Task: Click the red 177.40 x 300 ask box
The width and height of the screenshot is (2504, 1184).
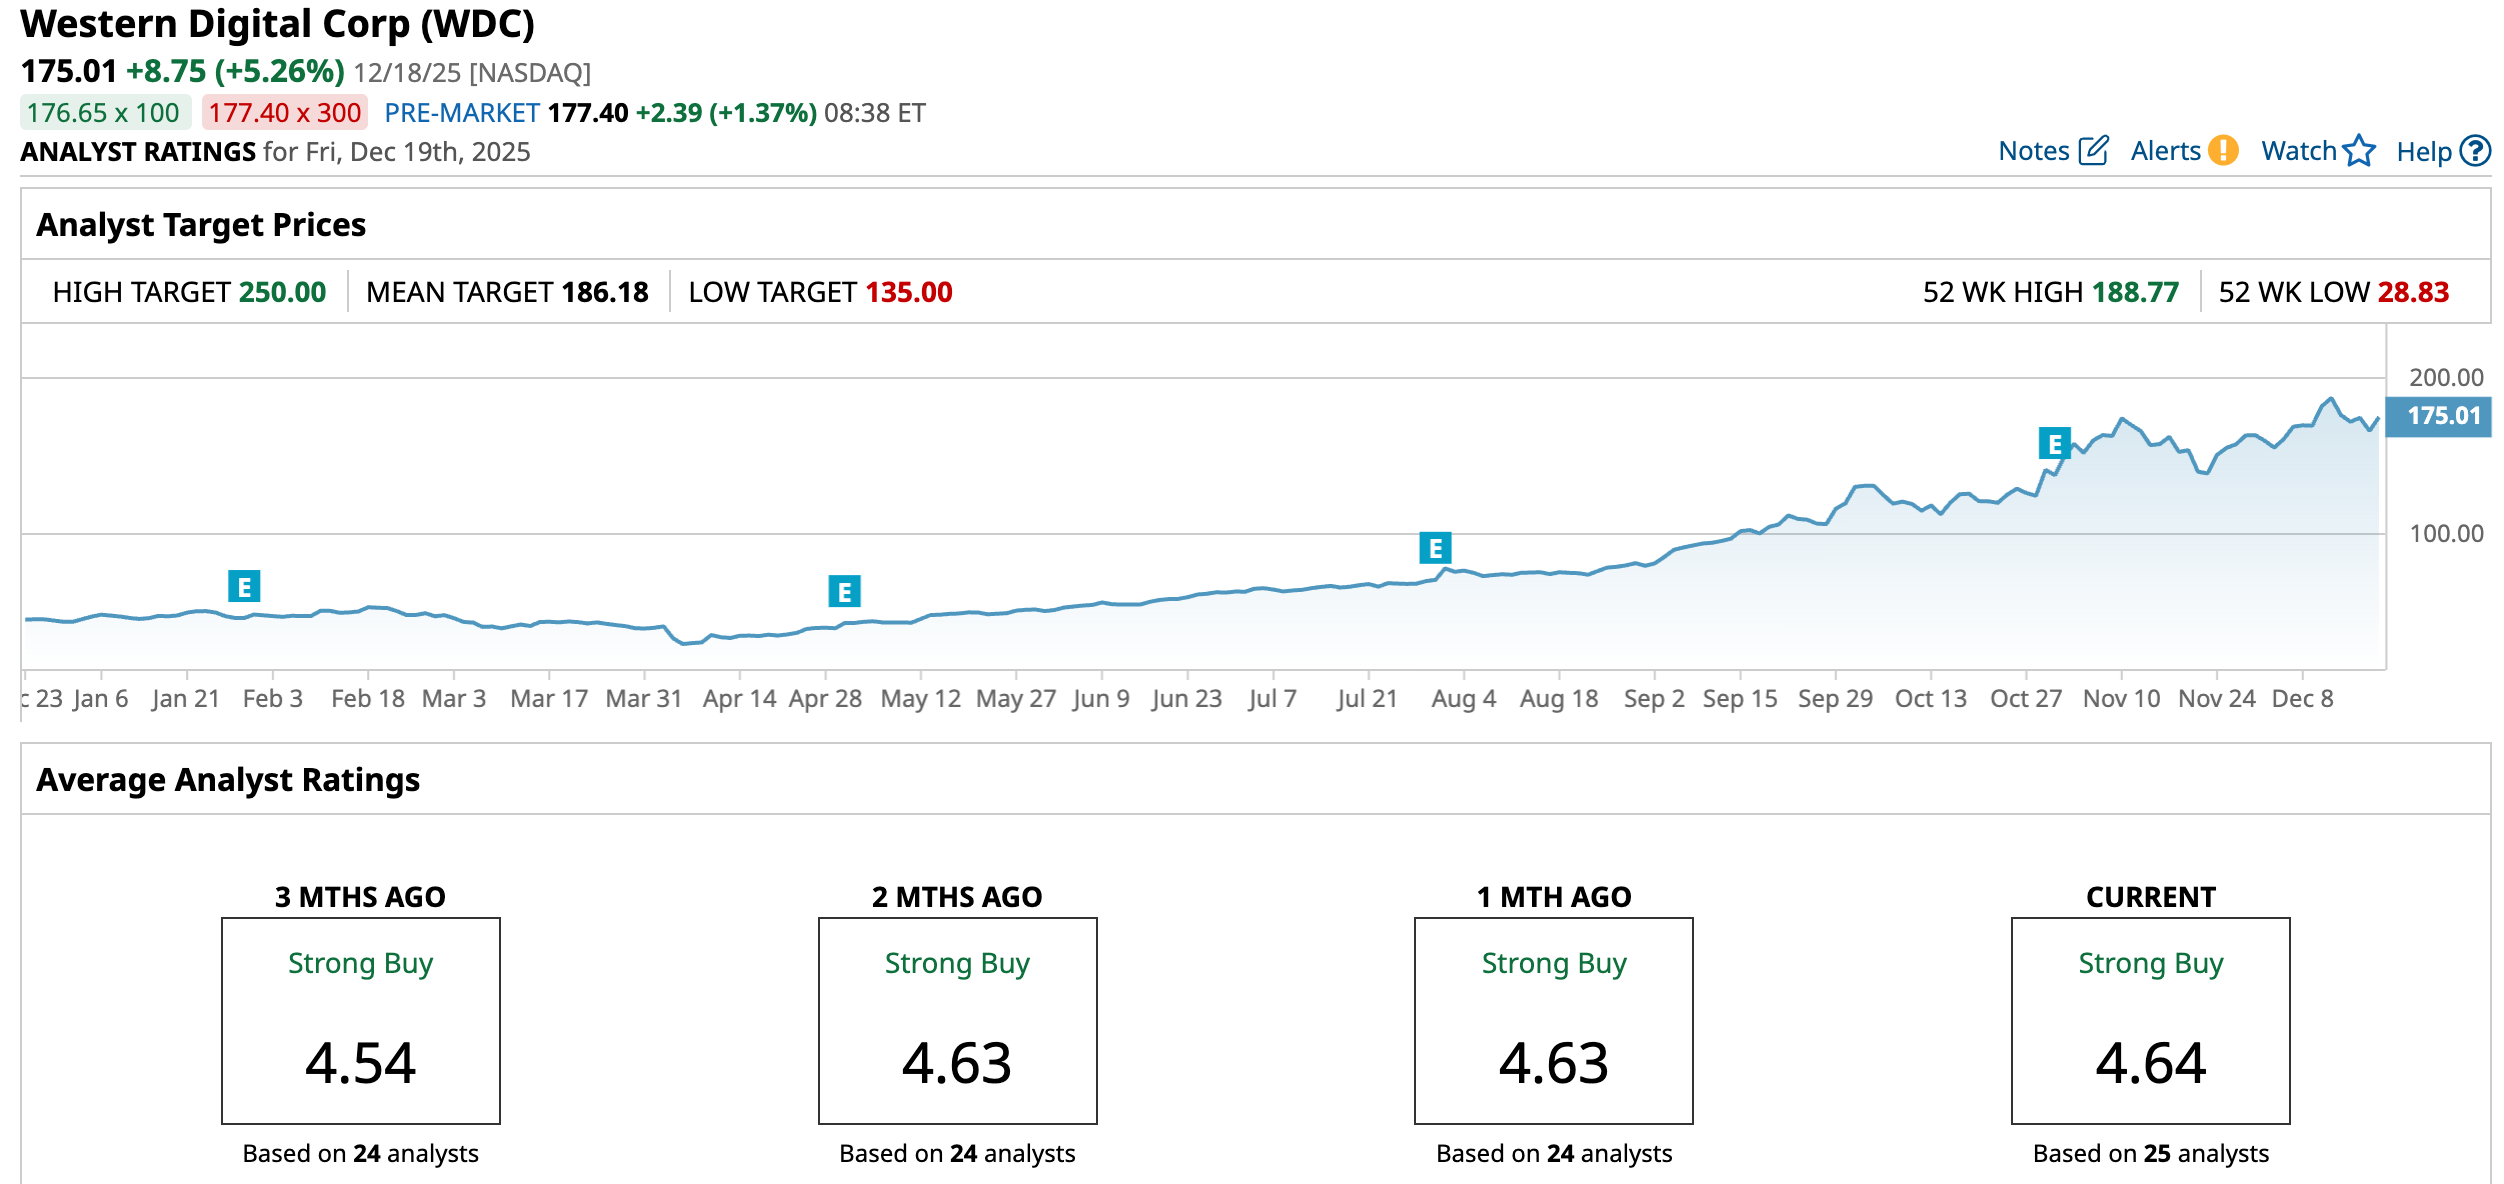Action: point(285,113)
